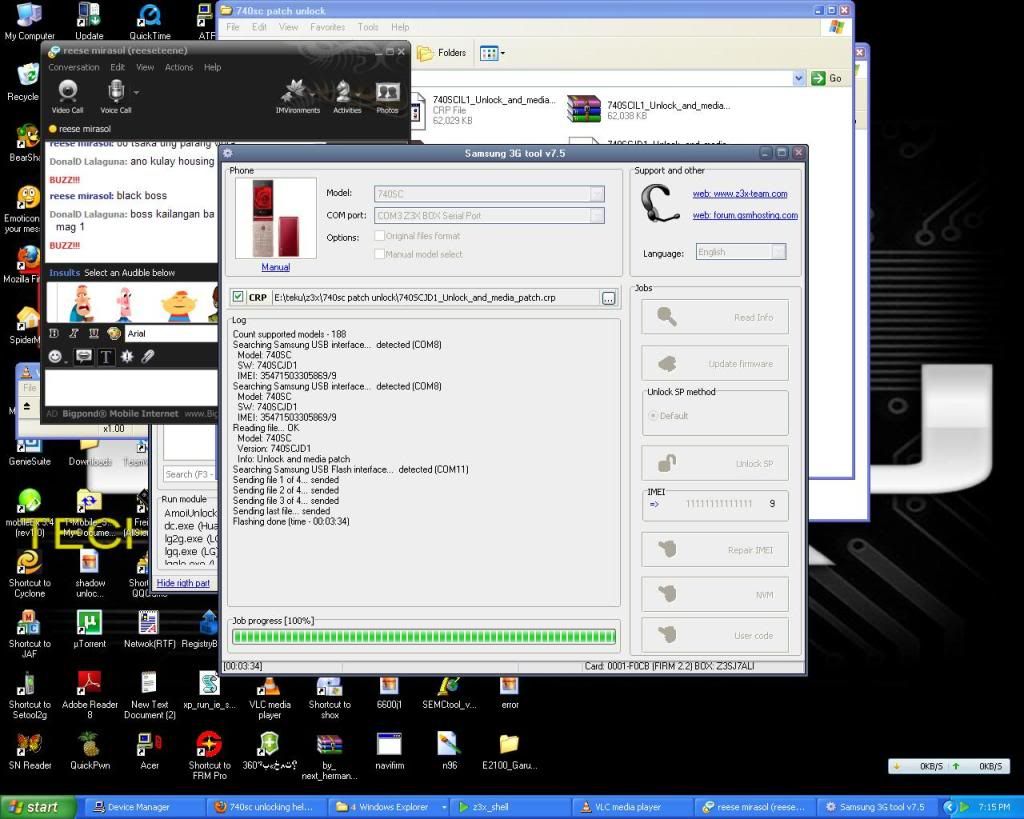Open the Photos sharing icon

click(x=387, y=95)
